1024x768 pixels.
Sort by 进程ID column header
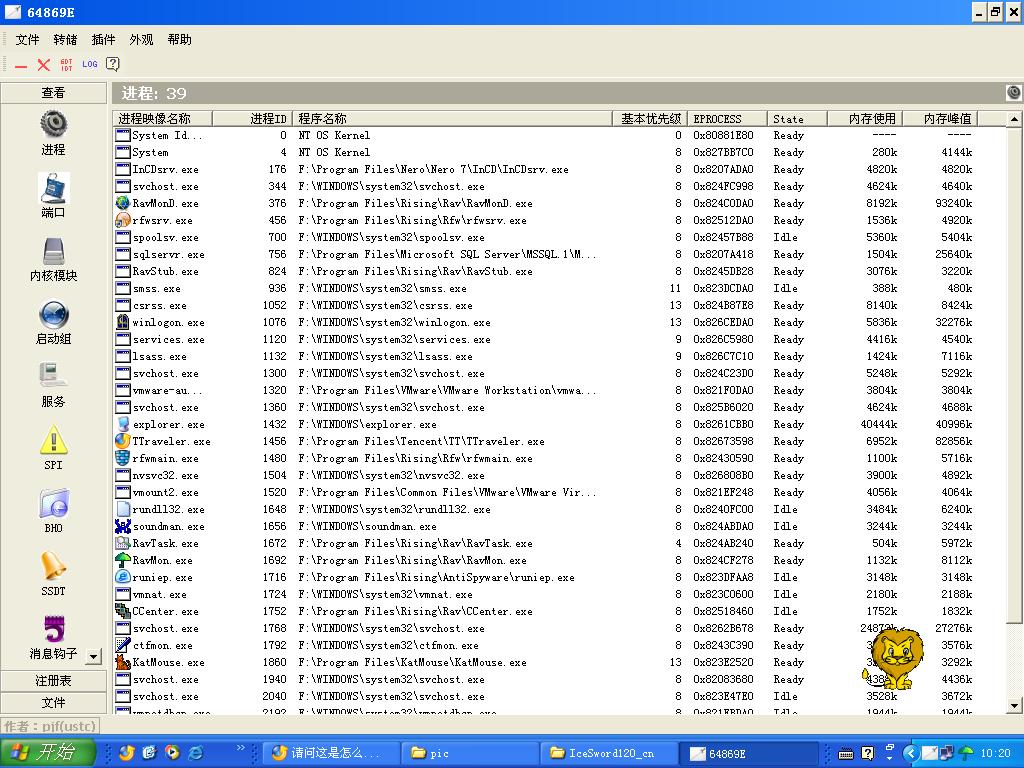(x=251, y=118)
